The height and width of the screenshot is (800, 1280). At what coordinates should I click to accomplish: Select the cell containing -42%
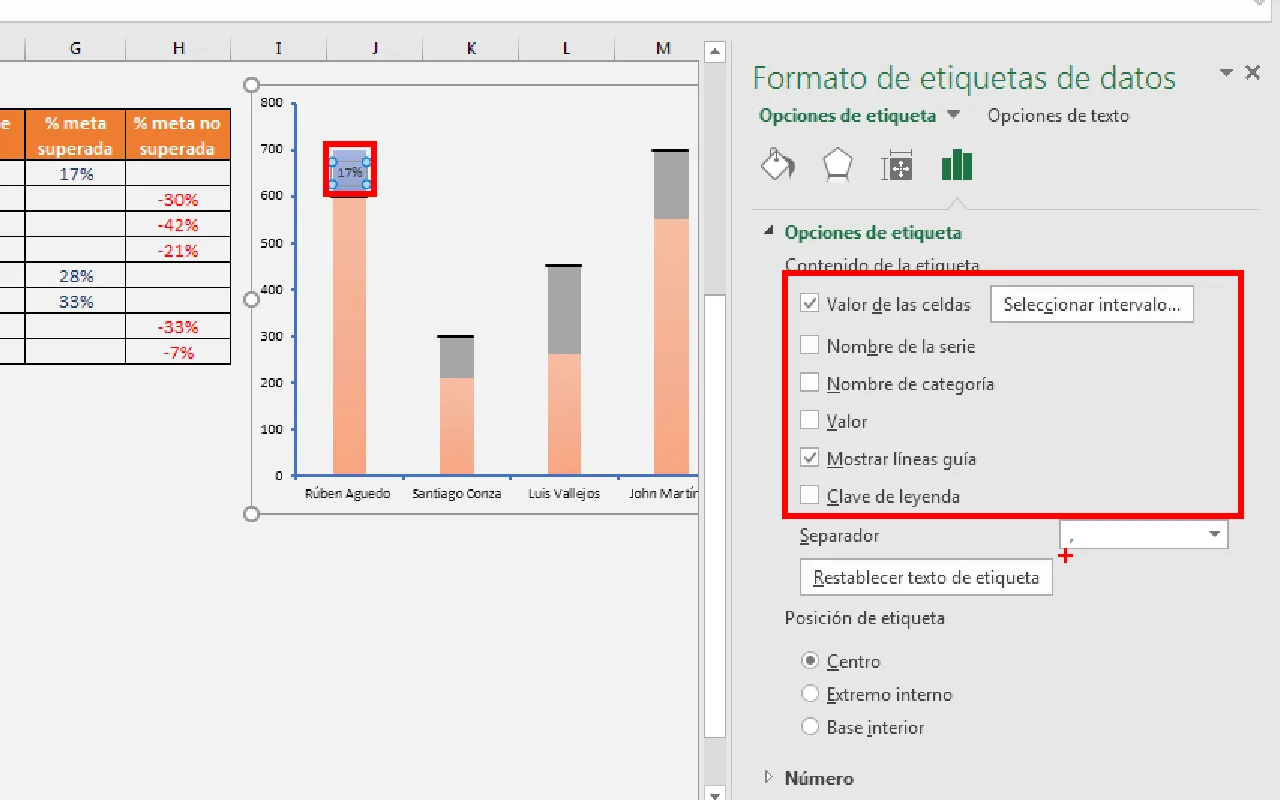tap(179, 225)
